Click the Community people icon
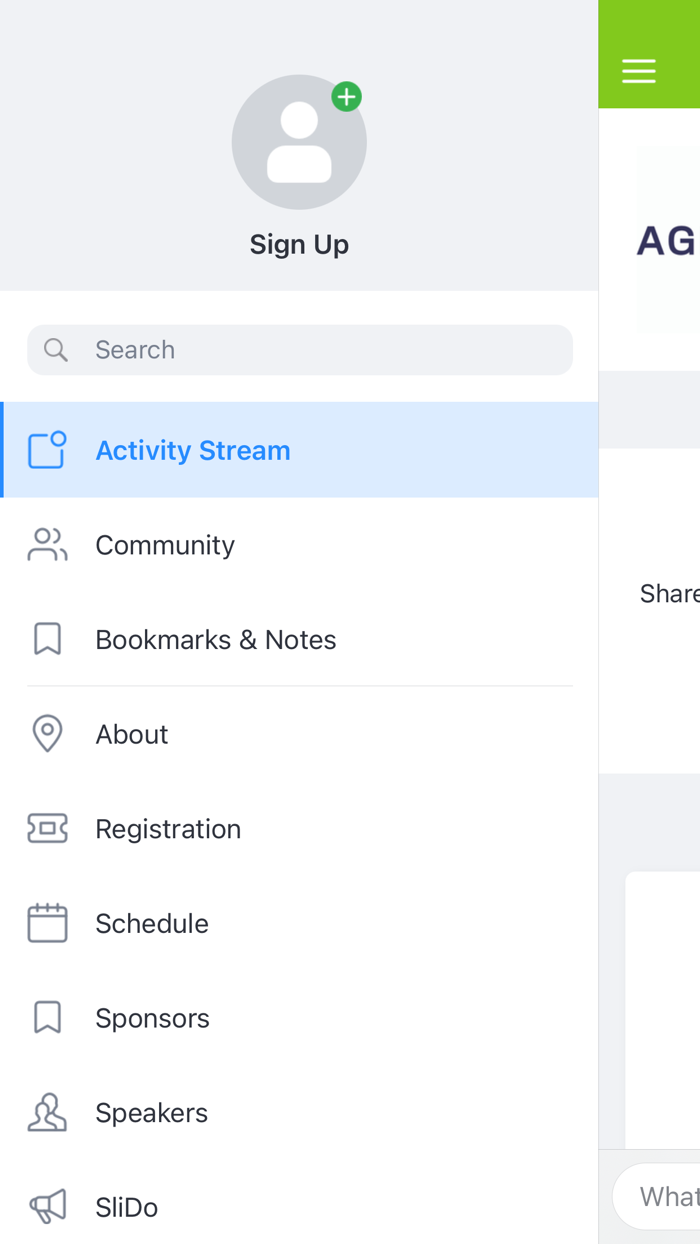 pyautogui.click(x=47, y=545)
